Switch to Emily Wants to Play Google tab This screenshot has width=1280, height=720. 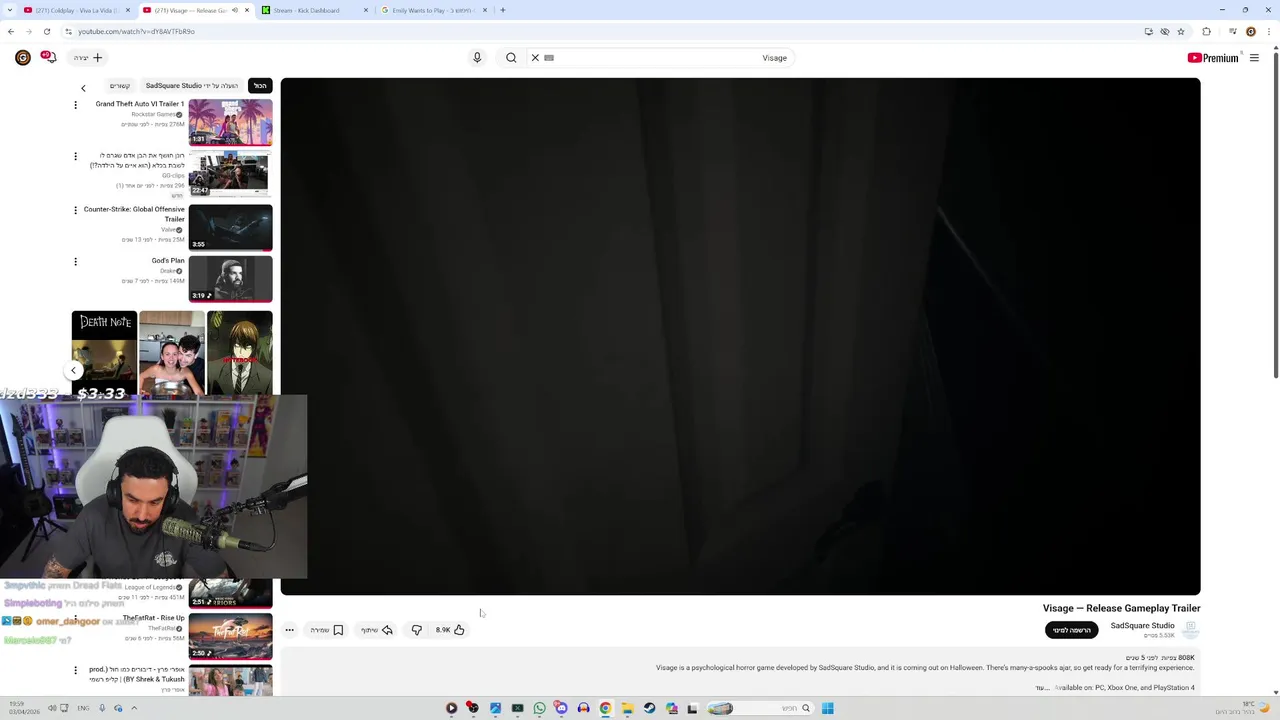(433, 10)
